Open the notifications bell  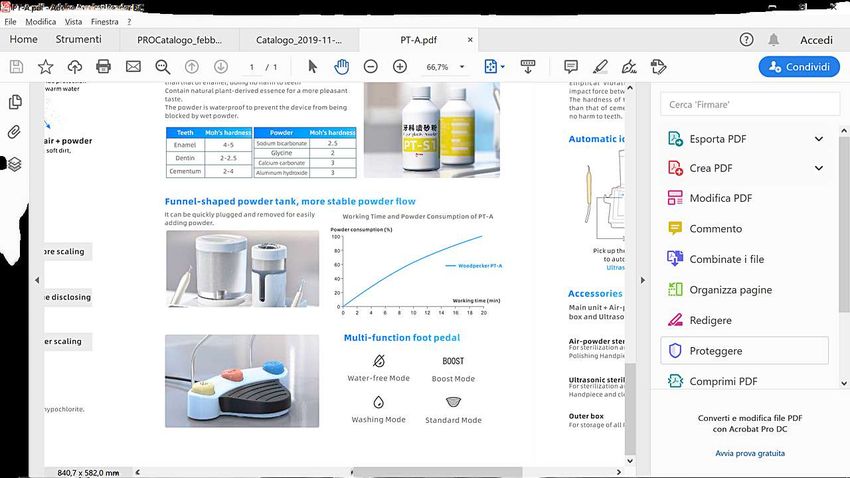pyautogui.click(x=774, y=40)
